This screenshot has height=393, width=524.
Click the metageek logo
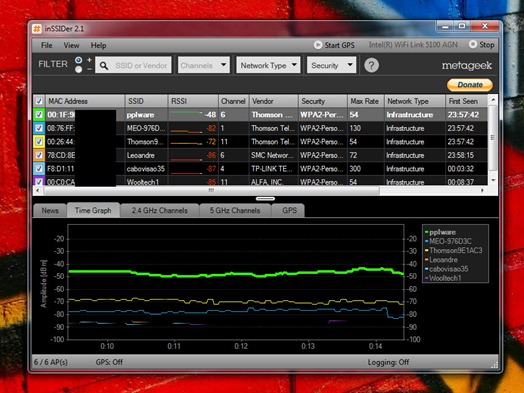467,66
